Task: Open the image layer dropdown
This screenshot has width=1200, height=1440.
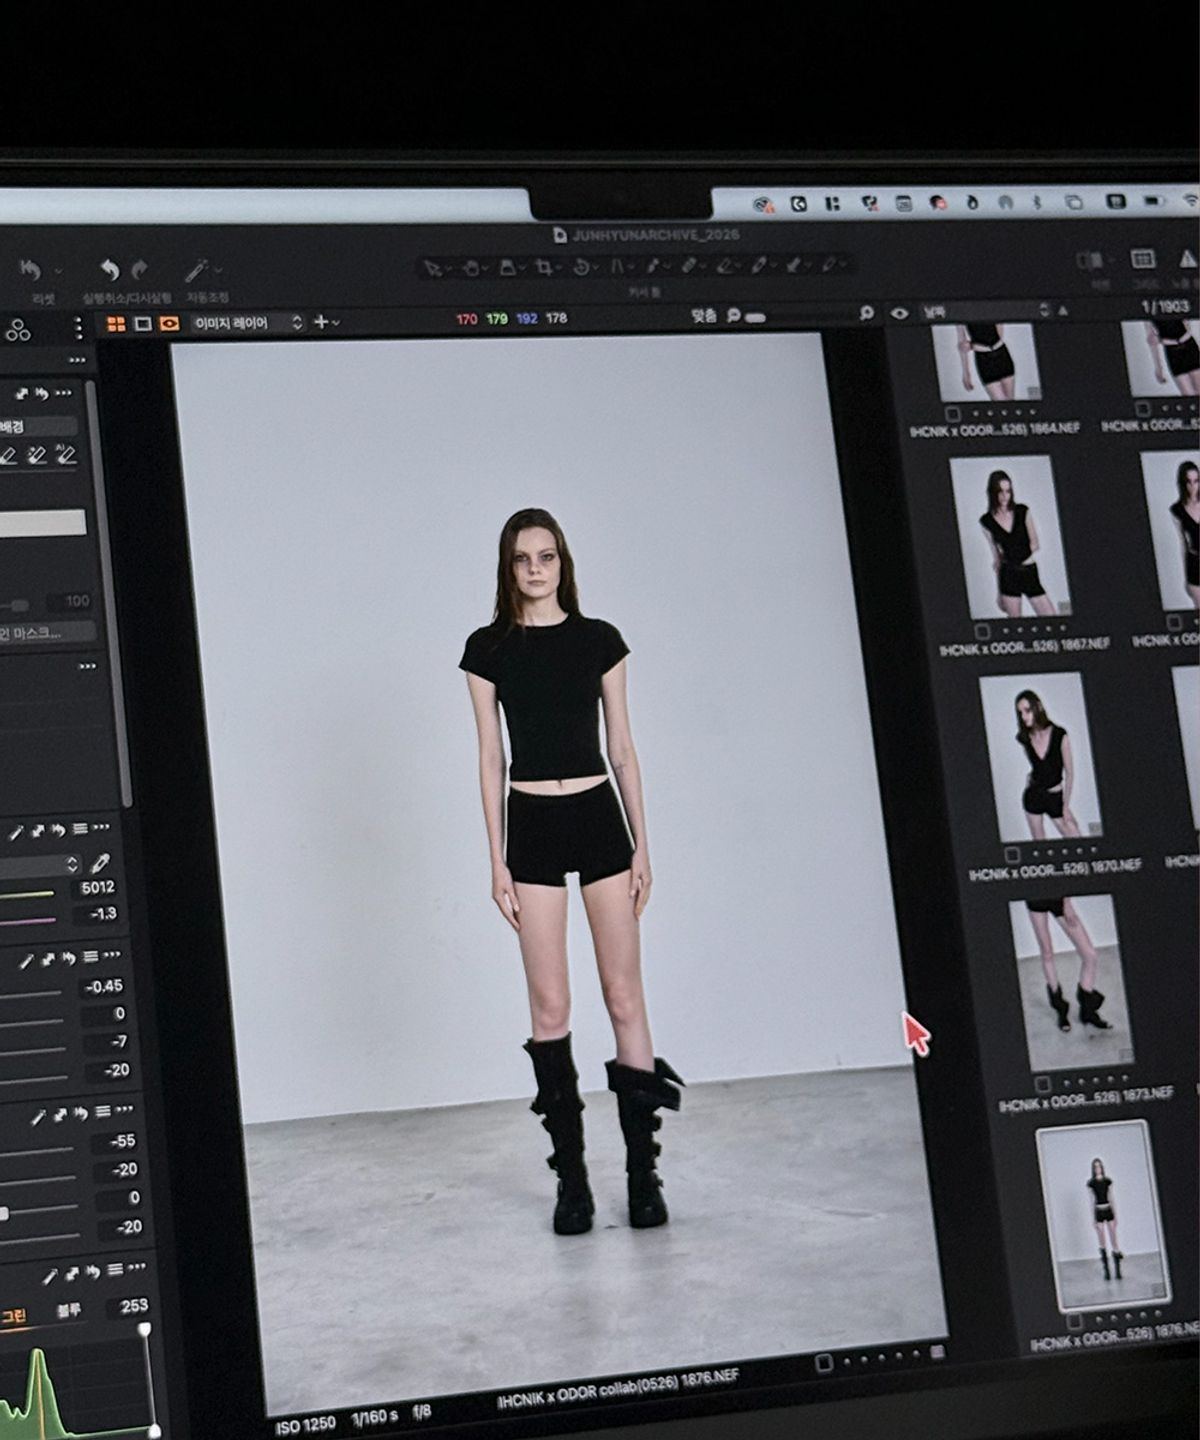Action: coord(247,323)
